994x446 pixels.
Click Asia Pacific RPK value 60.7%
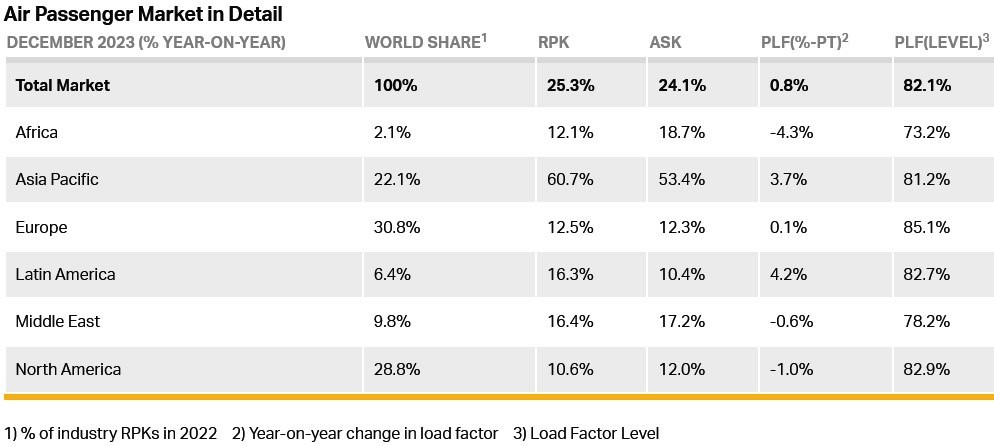point(570,179)
